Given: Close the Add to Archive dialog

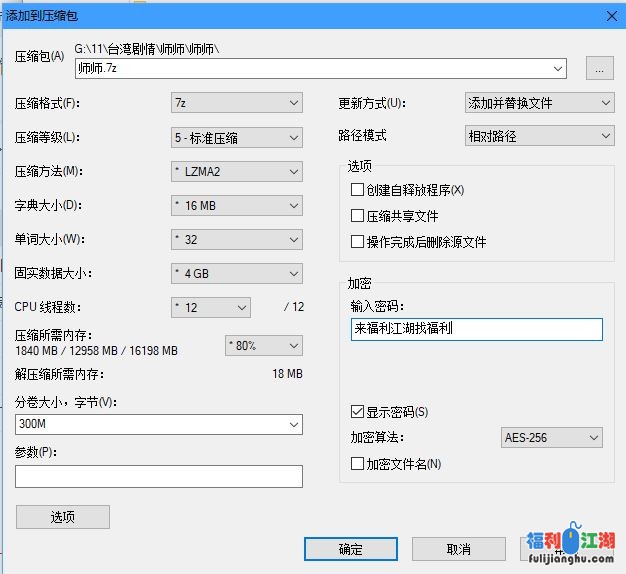Looking at the screenshot, I should pos(609,14).
